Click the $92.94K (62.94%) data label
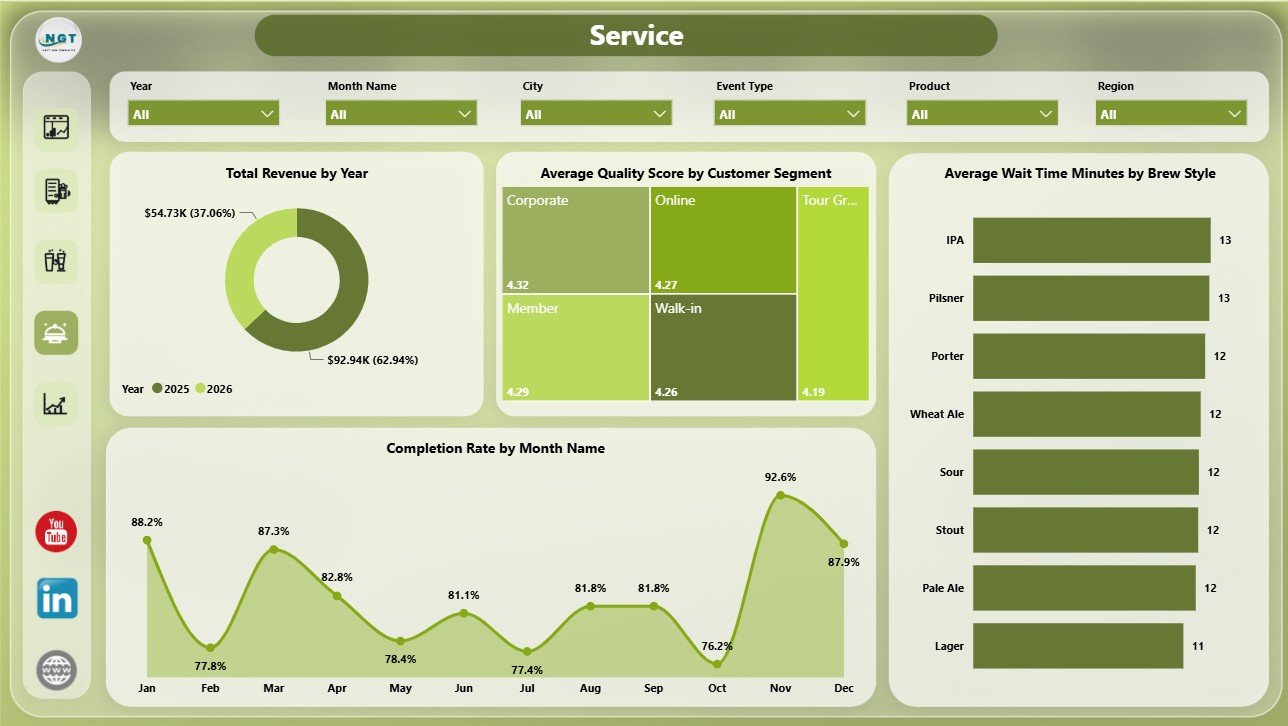Viewport: 1288px width, 726px height. coord(373,359)
